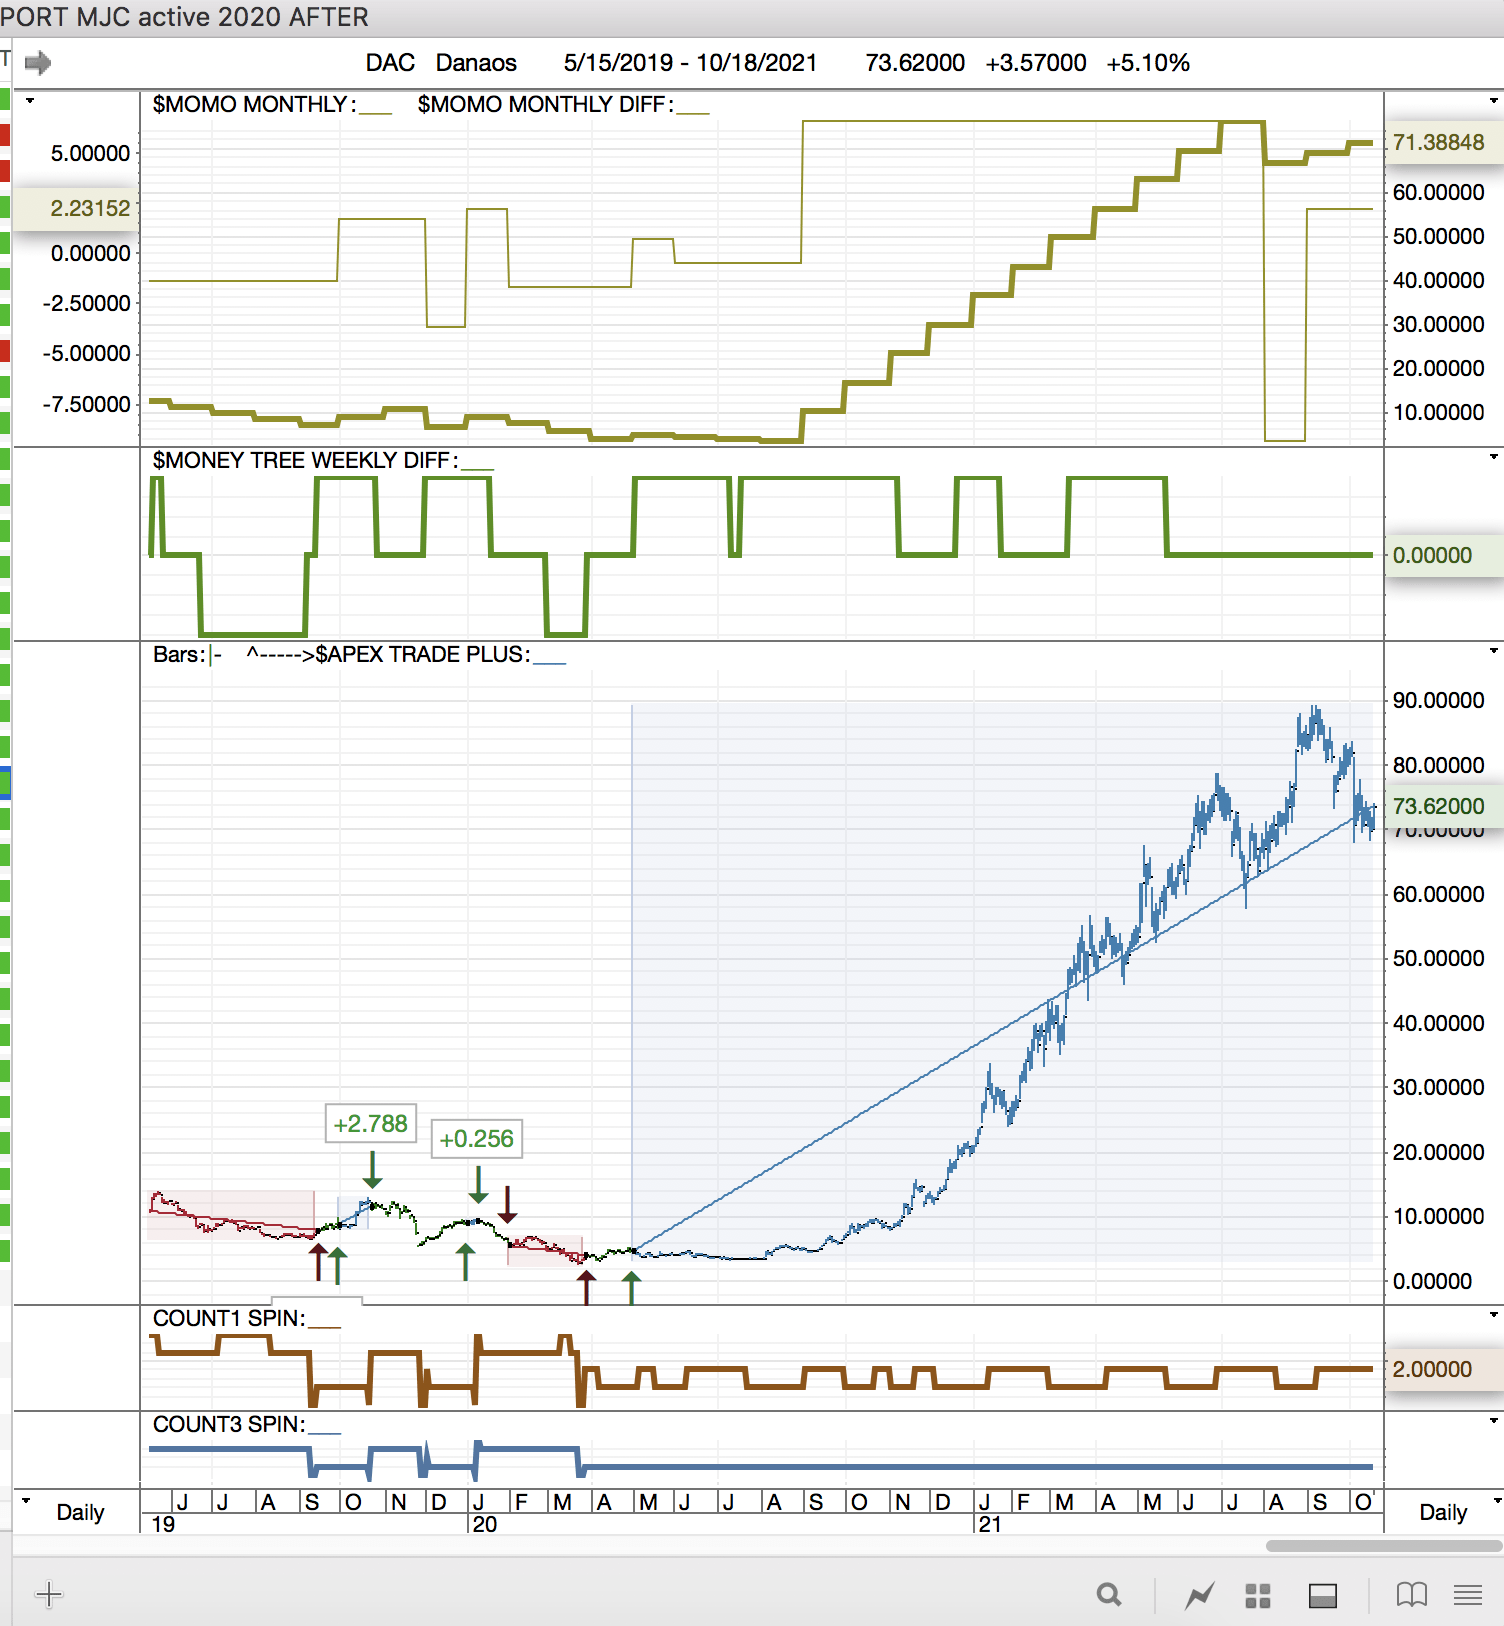Toggle the split bottom-panel icon

(1323, 1596)
